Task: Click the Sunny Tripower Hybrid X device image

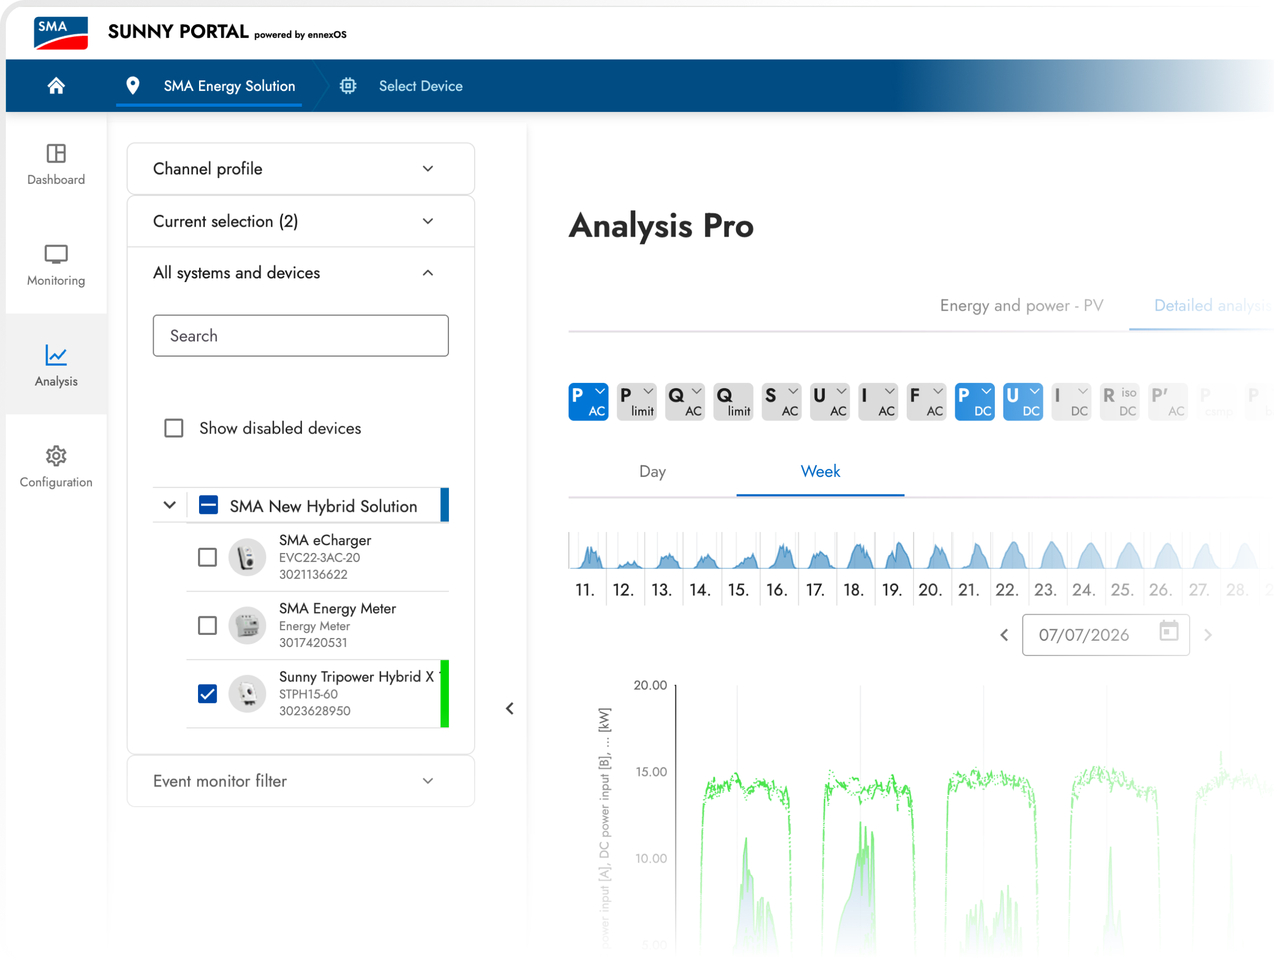Action: tap(247, 693)
